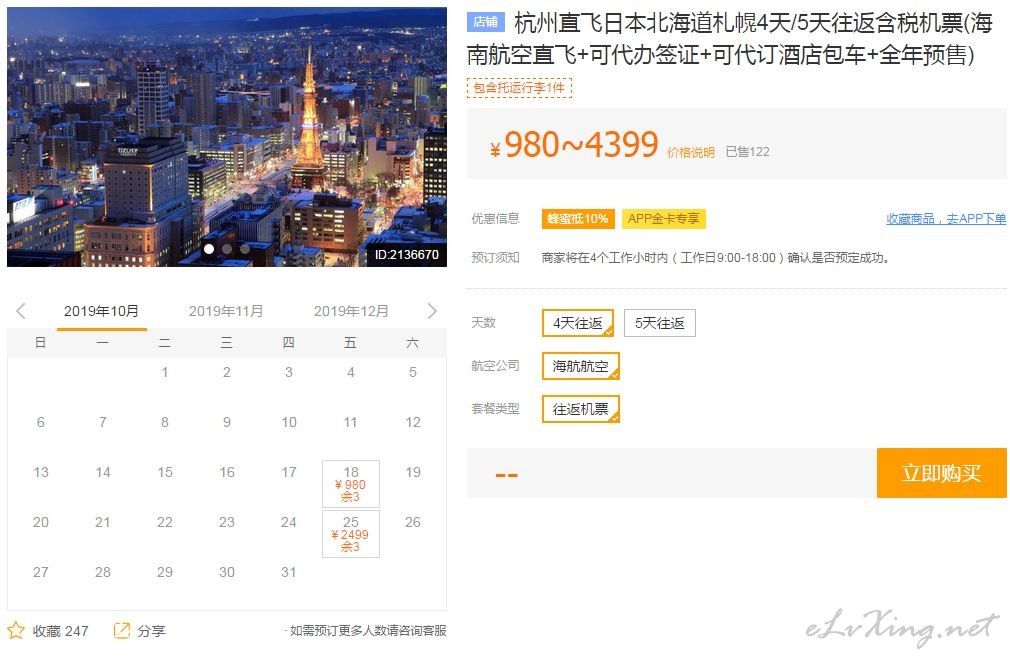Click 分享 label
1010x661 pixels.
[151, 631]
